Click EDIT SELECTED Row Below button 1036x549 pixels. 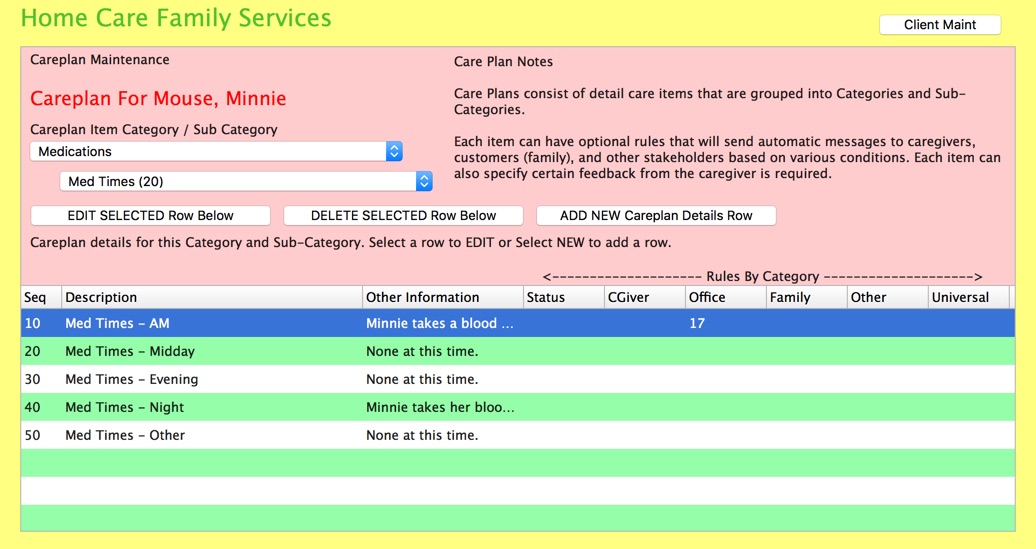point(151,216)
